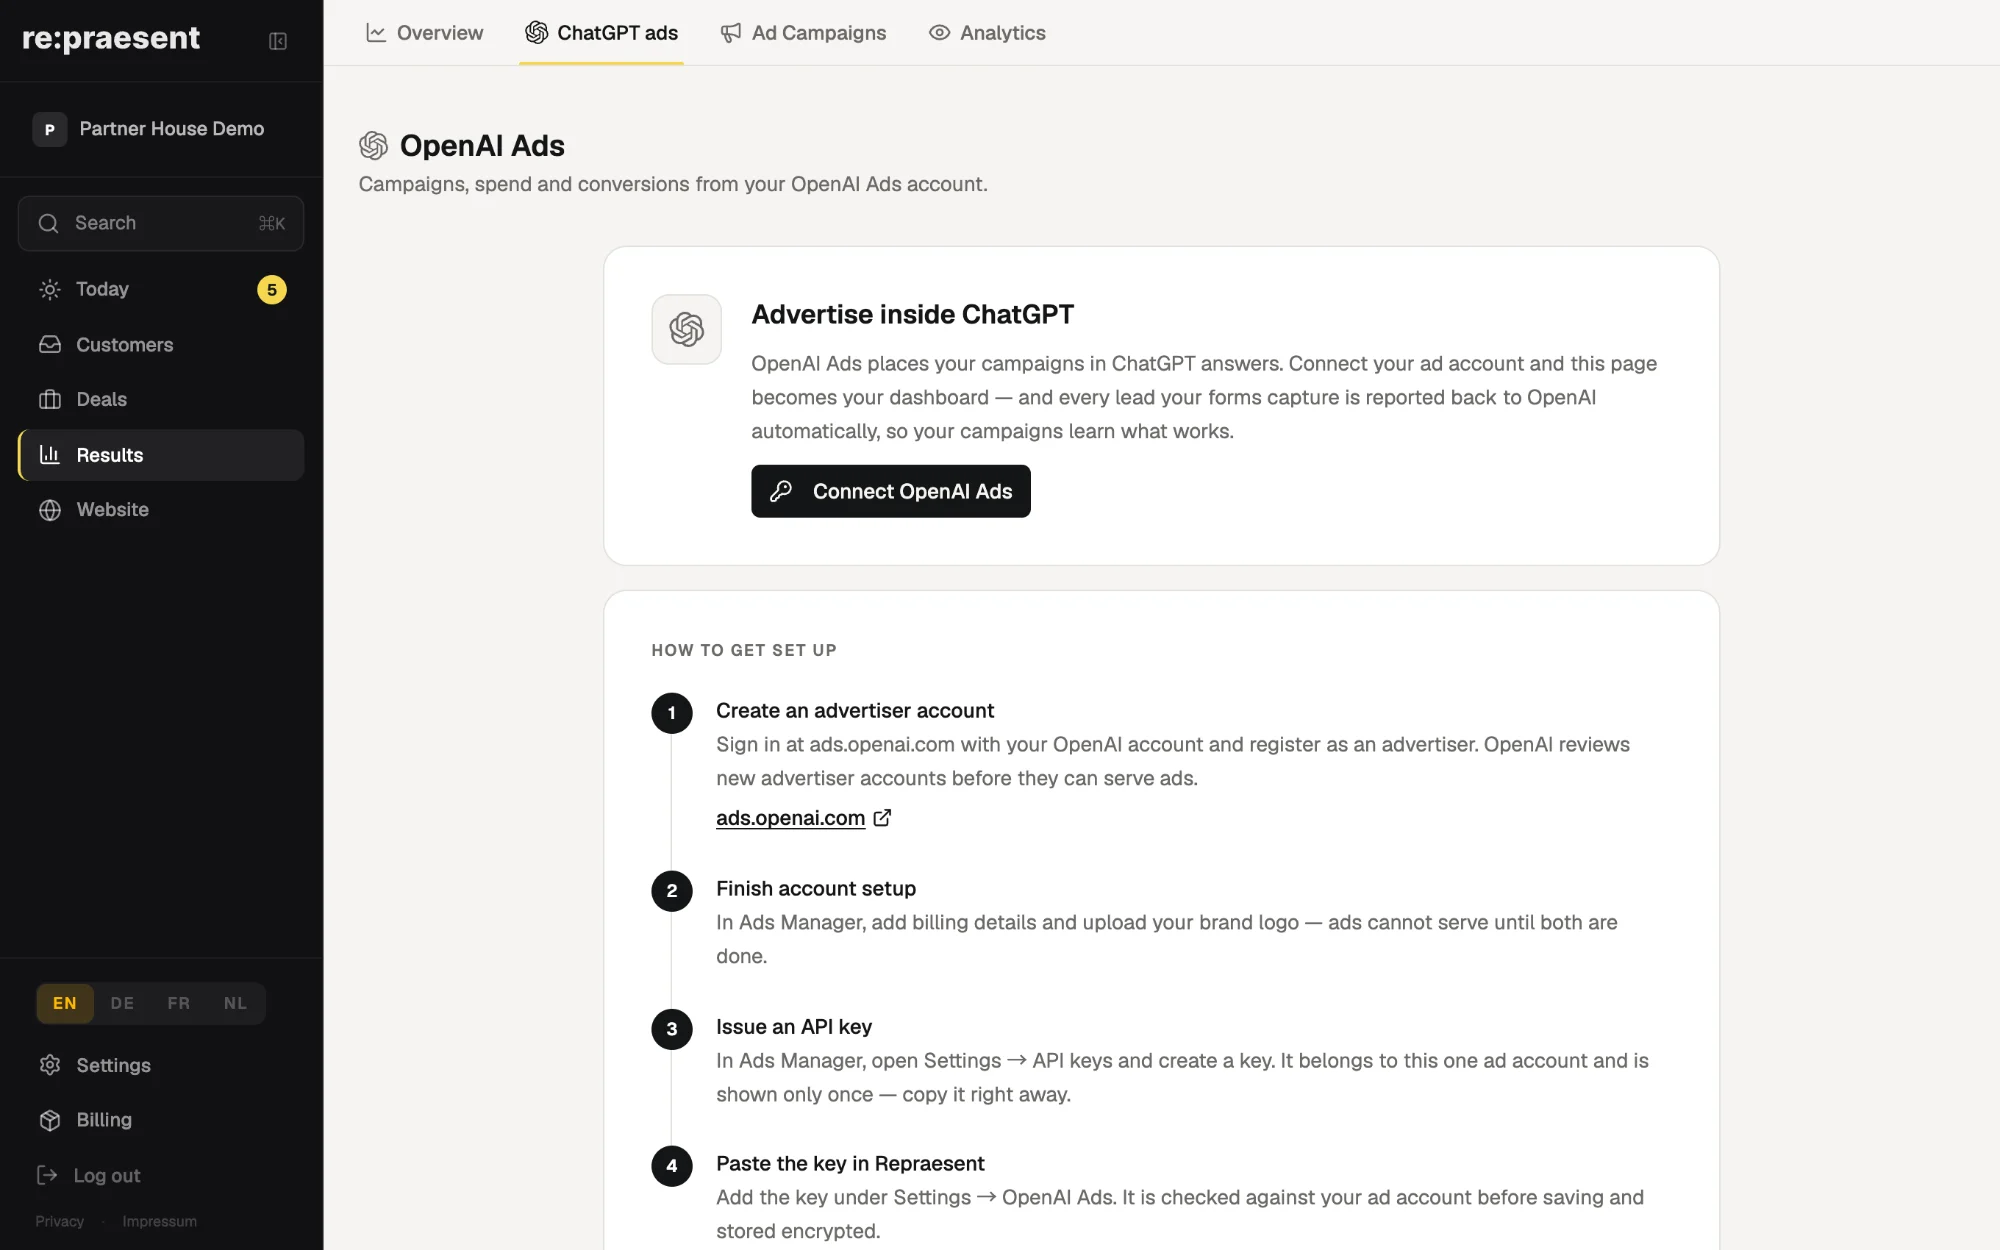Click the re:praesent logo
This screenshot has height=1250, width=2000.
click(x=111, y=38)
